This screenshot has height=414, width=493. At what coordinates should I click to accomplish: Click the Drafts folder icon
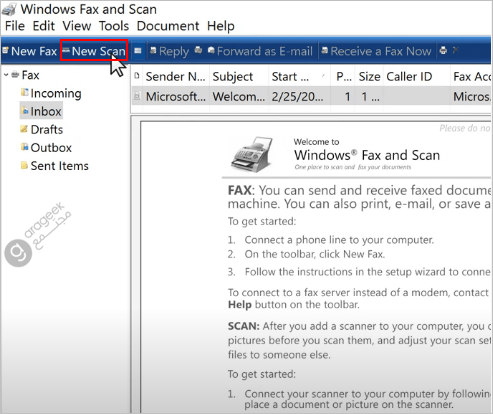24,129
